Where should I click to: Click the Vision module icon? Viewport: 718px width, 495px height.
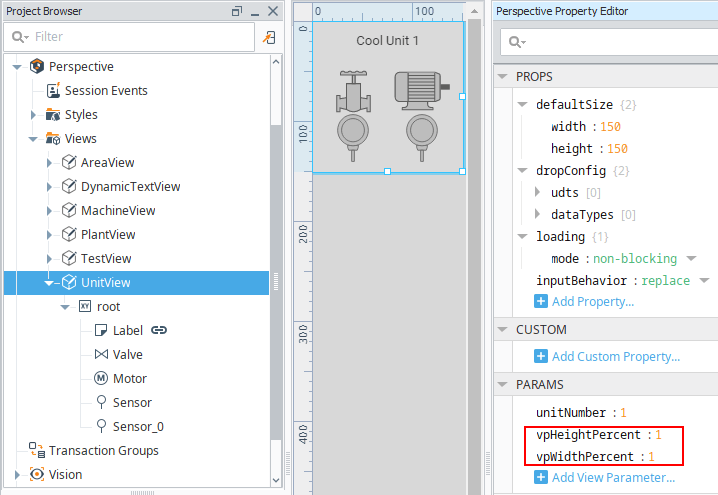[x=37, y=474]
